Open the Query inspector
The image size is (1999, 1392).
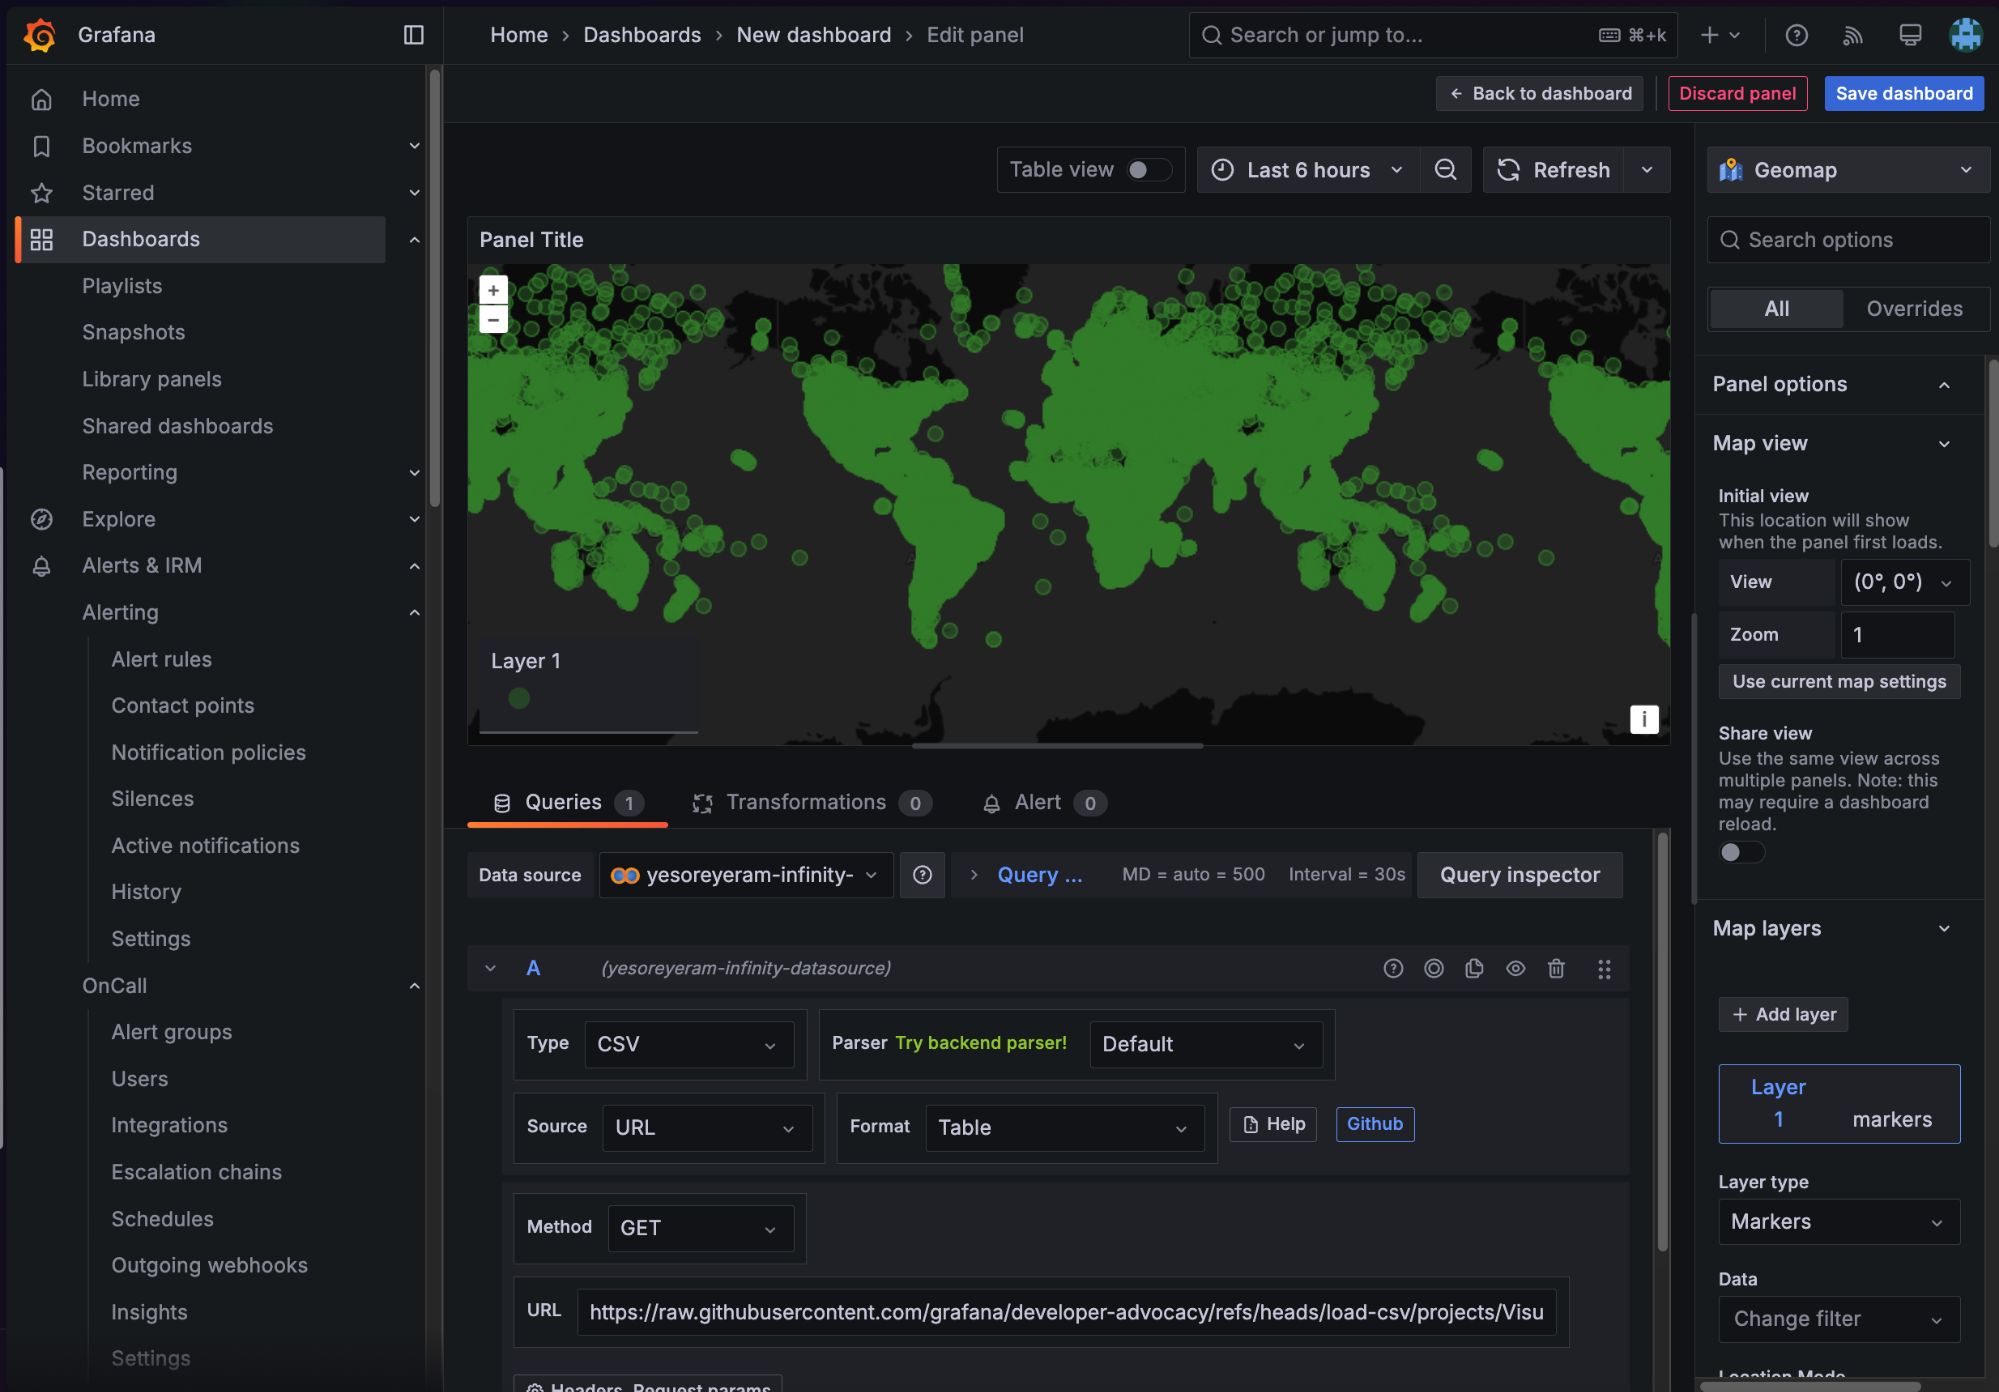(1519, 874)
